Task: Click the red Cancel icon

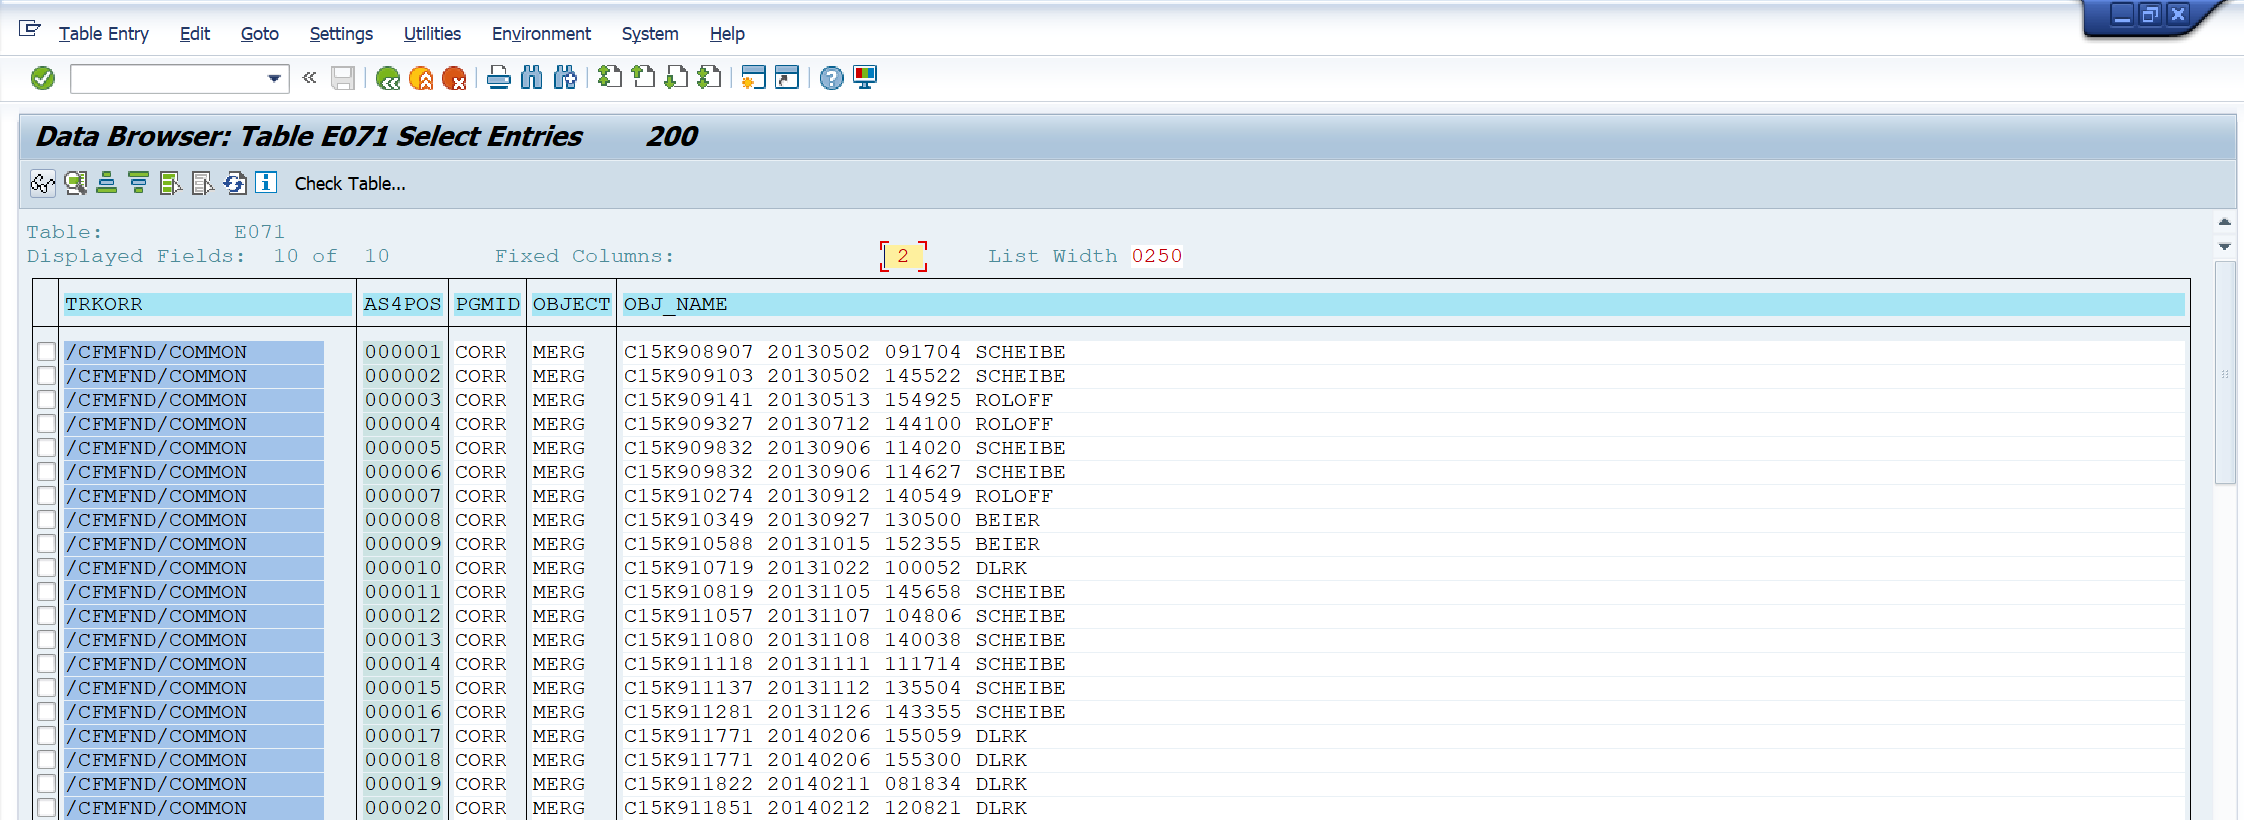Action: pos(454,78)
